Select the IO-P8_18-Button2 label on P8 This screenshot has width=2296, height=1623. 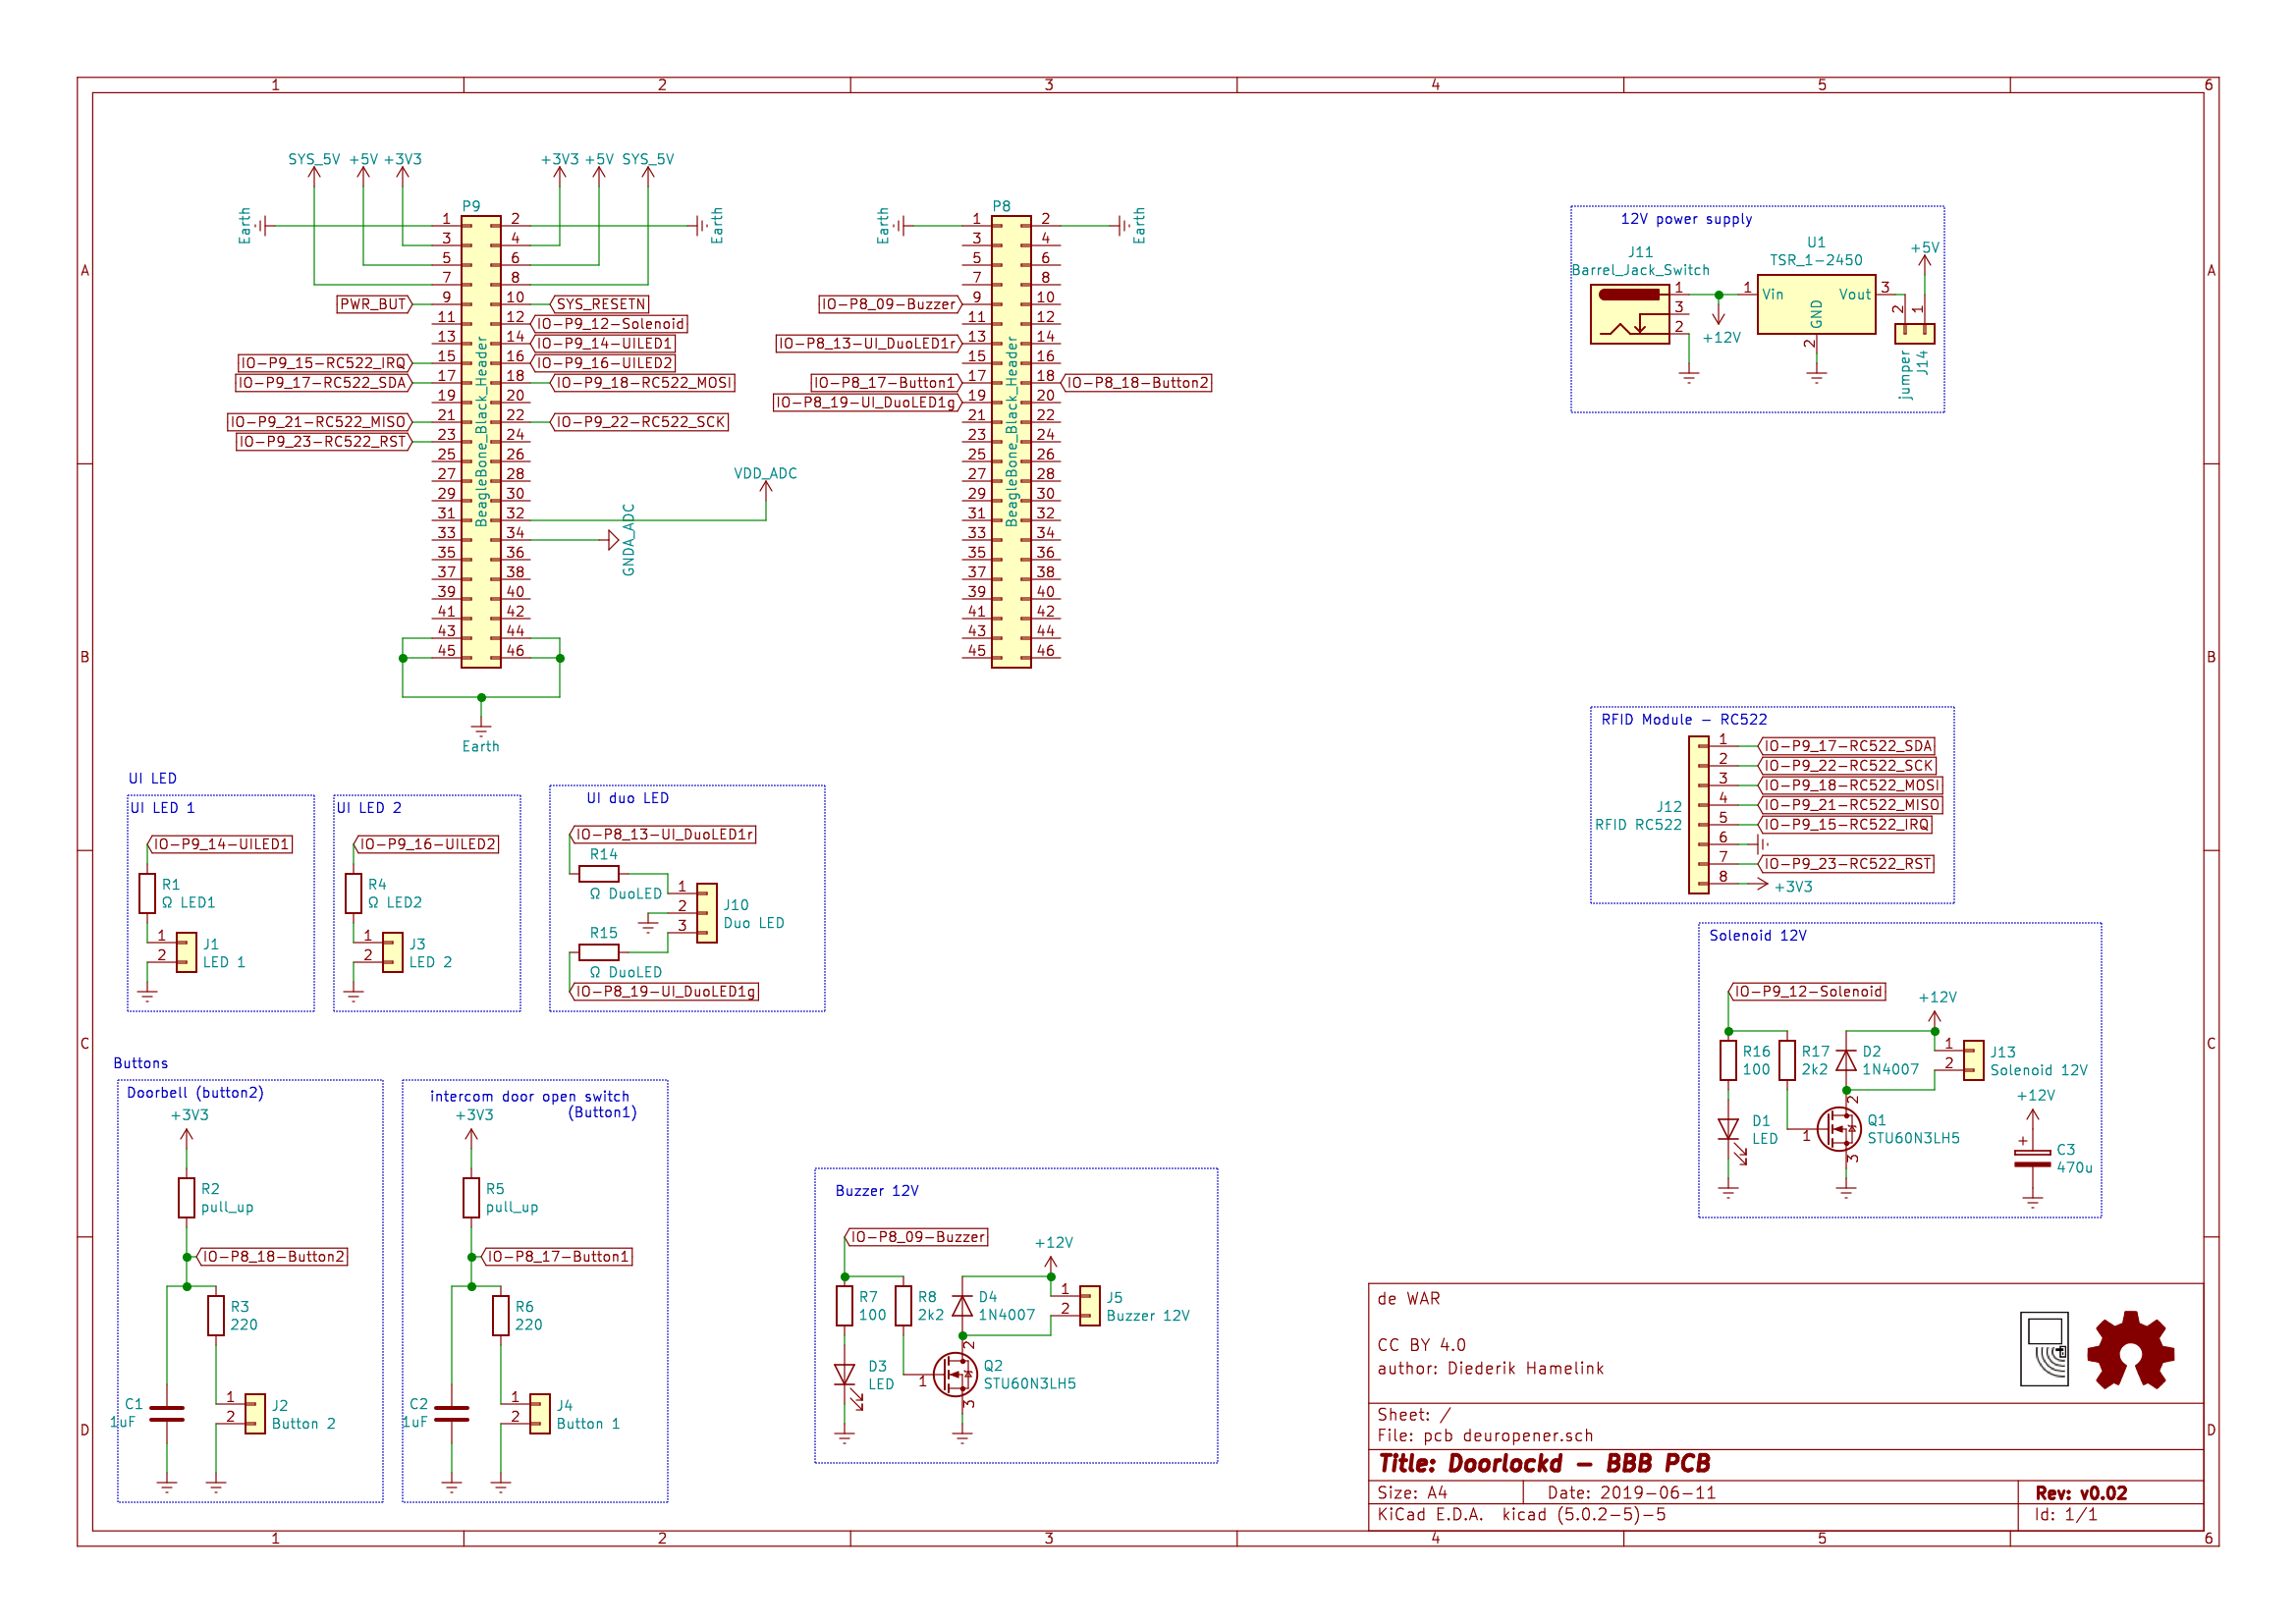point(1137,383)
